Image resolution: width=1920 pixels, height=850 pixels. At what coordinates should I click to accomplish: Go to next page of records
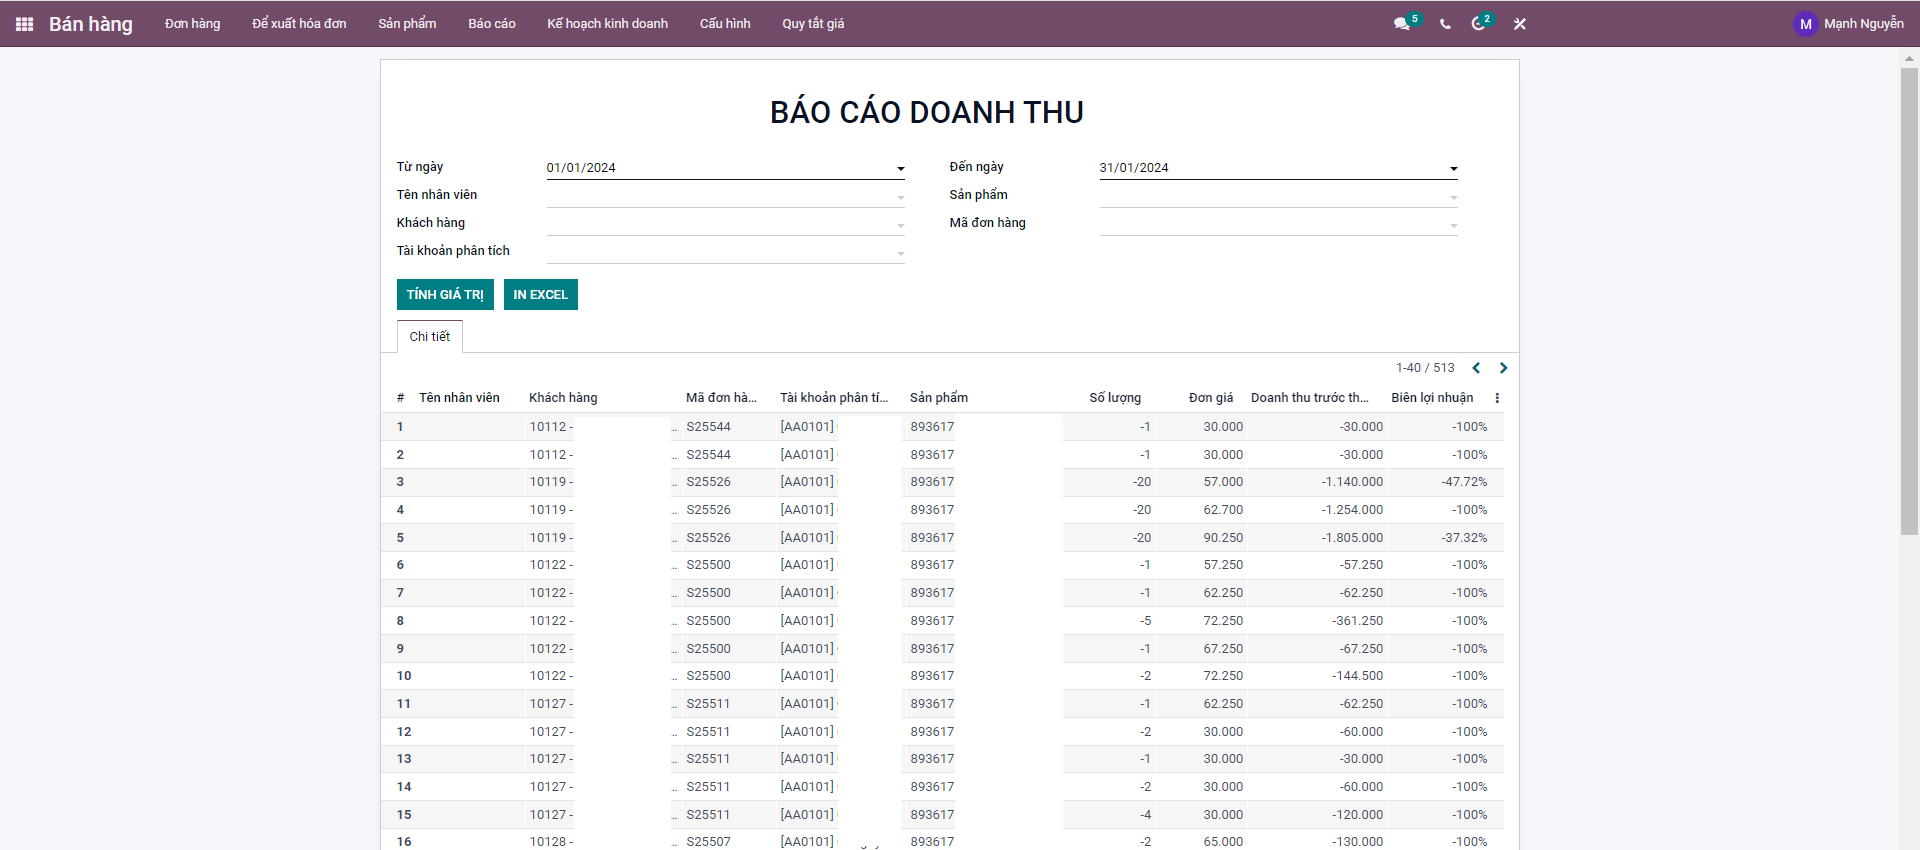click(x=1503, y=368)
